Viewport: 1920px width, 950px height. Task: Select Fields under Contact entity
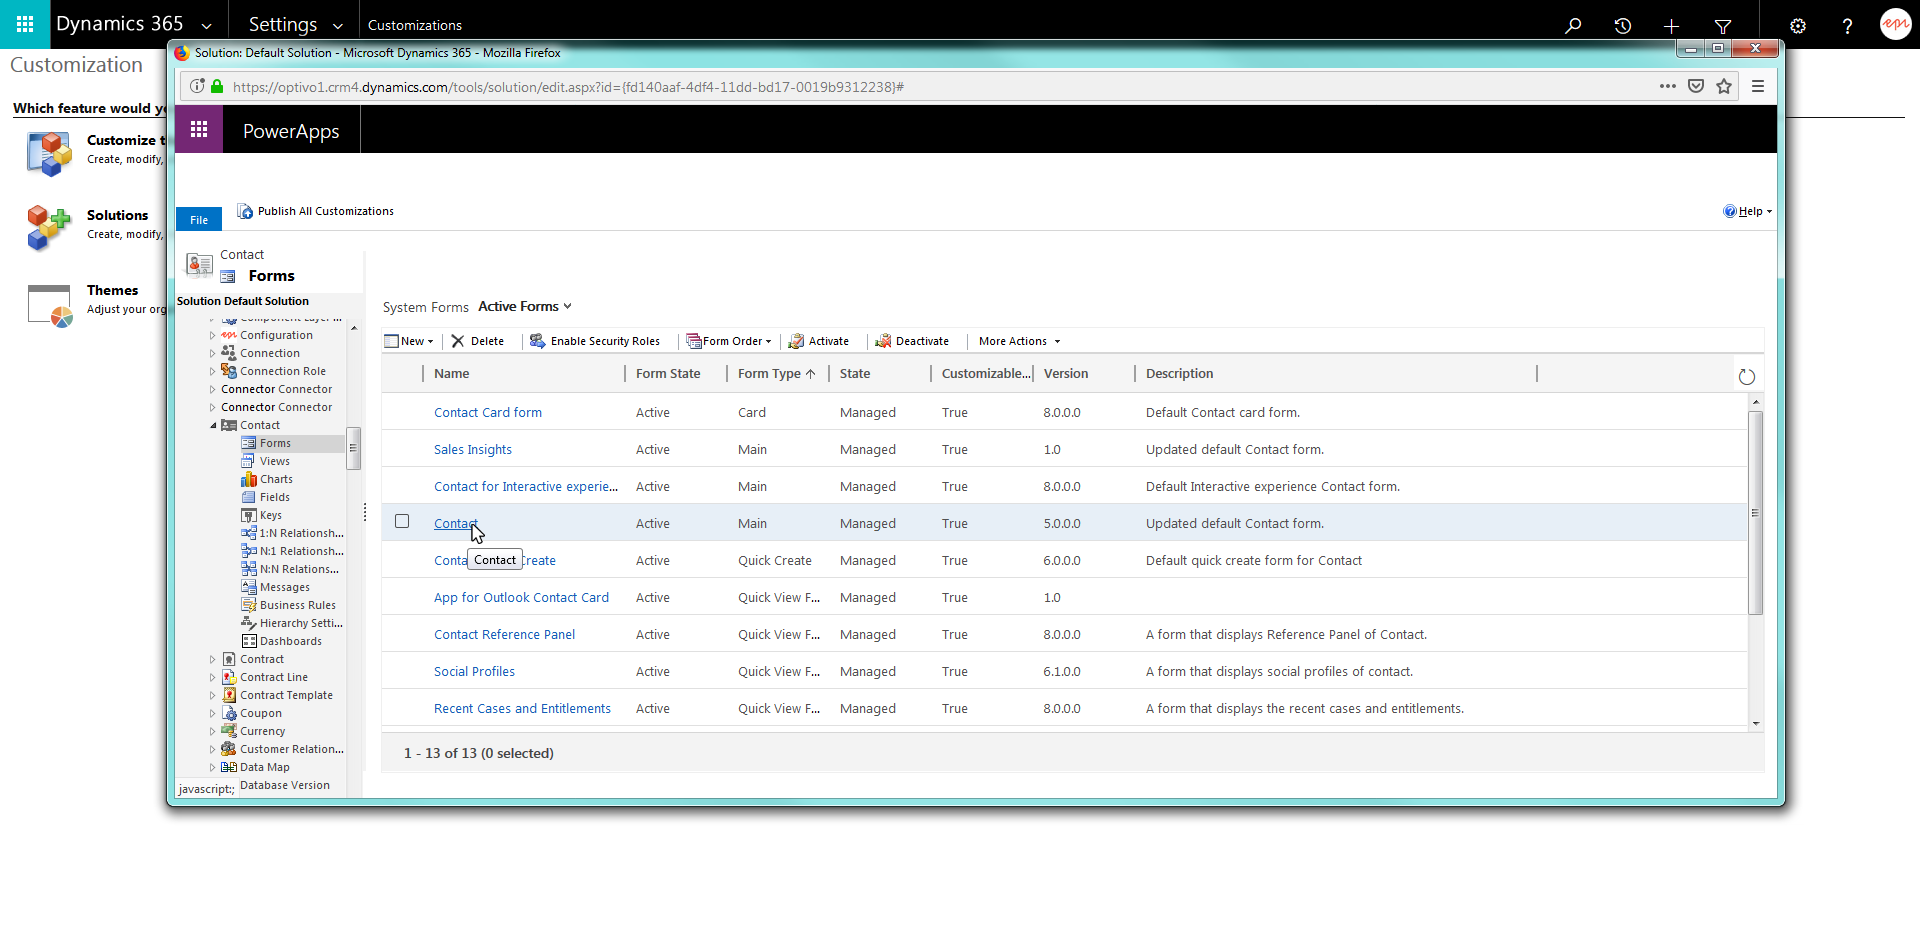[x=274, y=497]
